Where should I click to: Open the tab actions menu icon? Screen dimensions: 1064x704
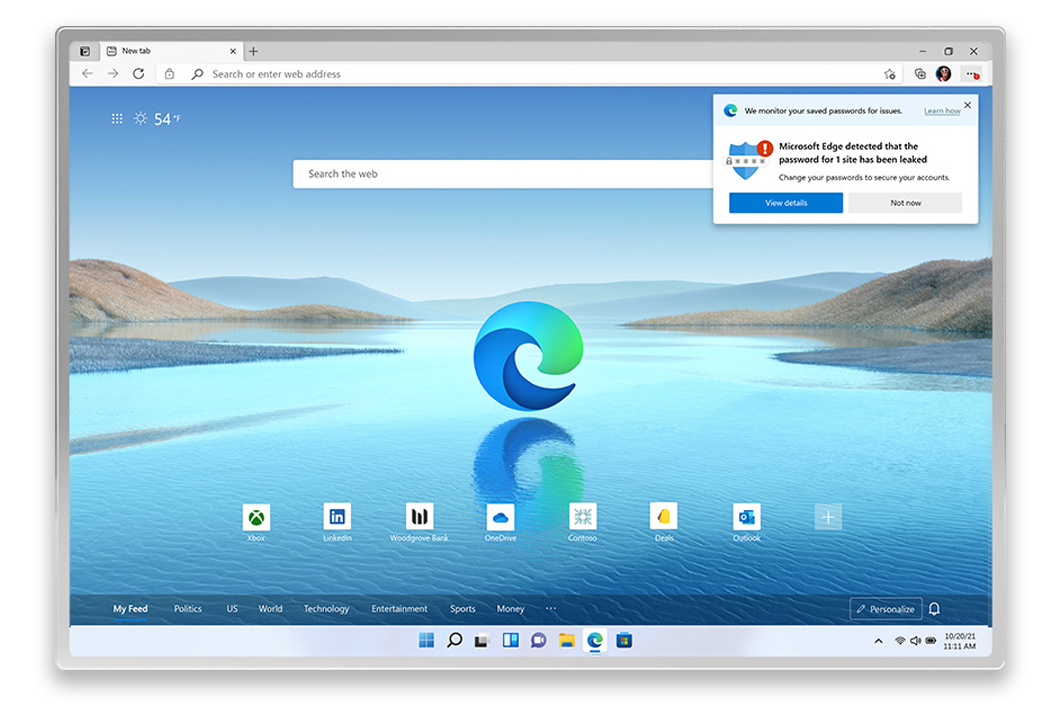[x=85, y=51]
